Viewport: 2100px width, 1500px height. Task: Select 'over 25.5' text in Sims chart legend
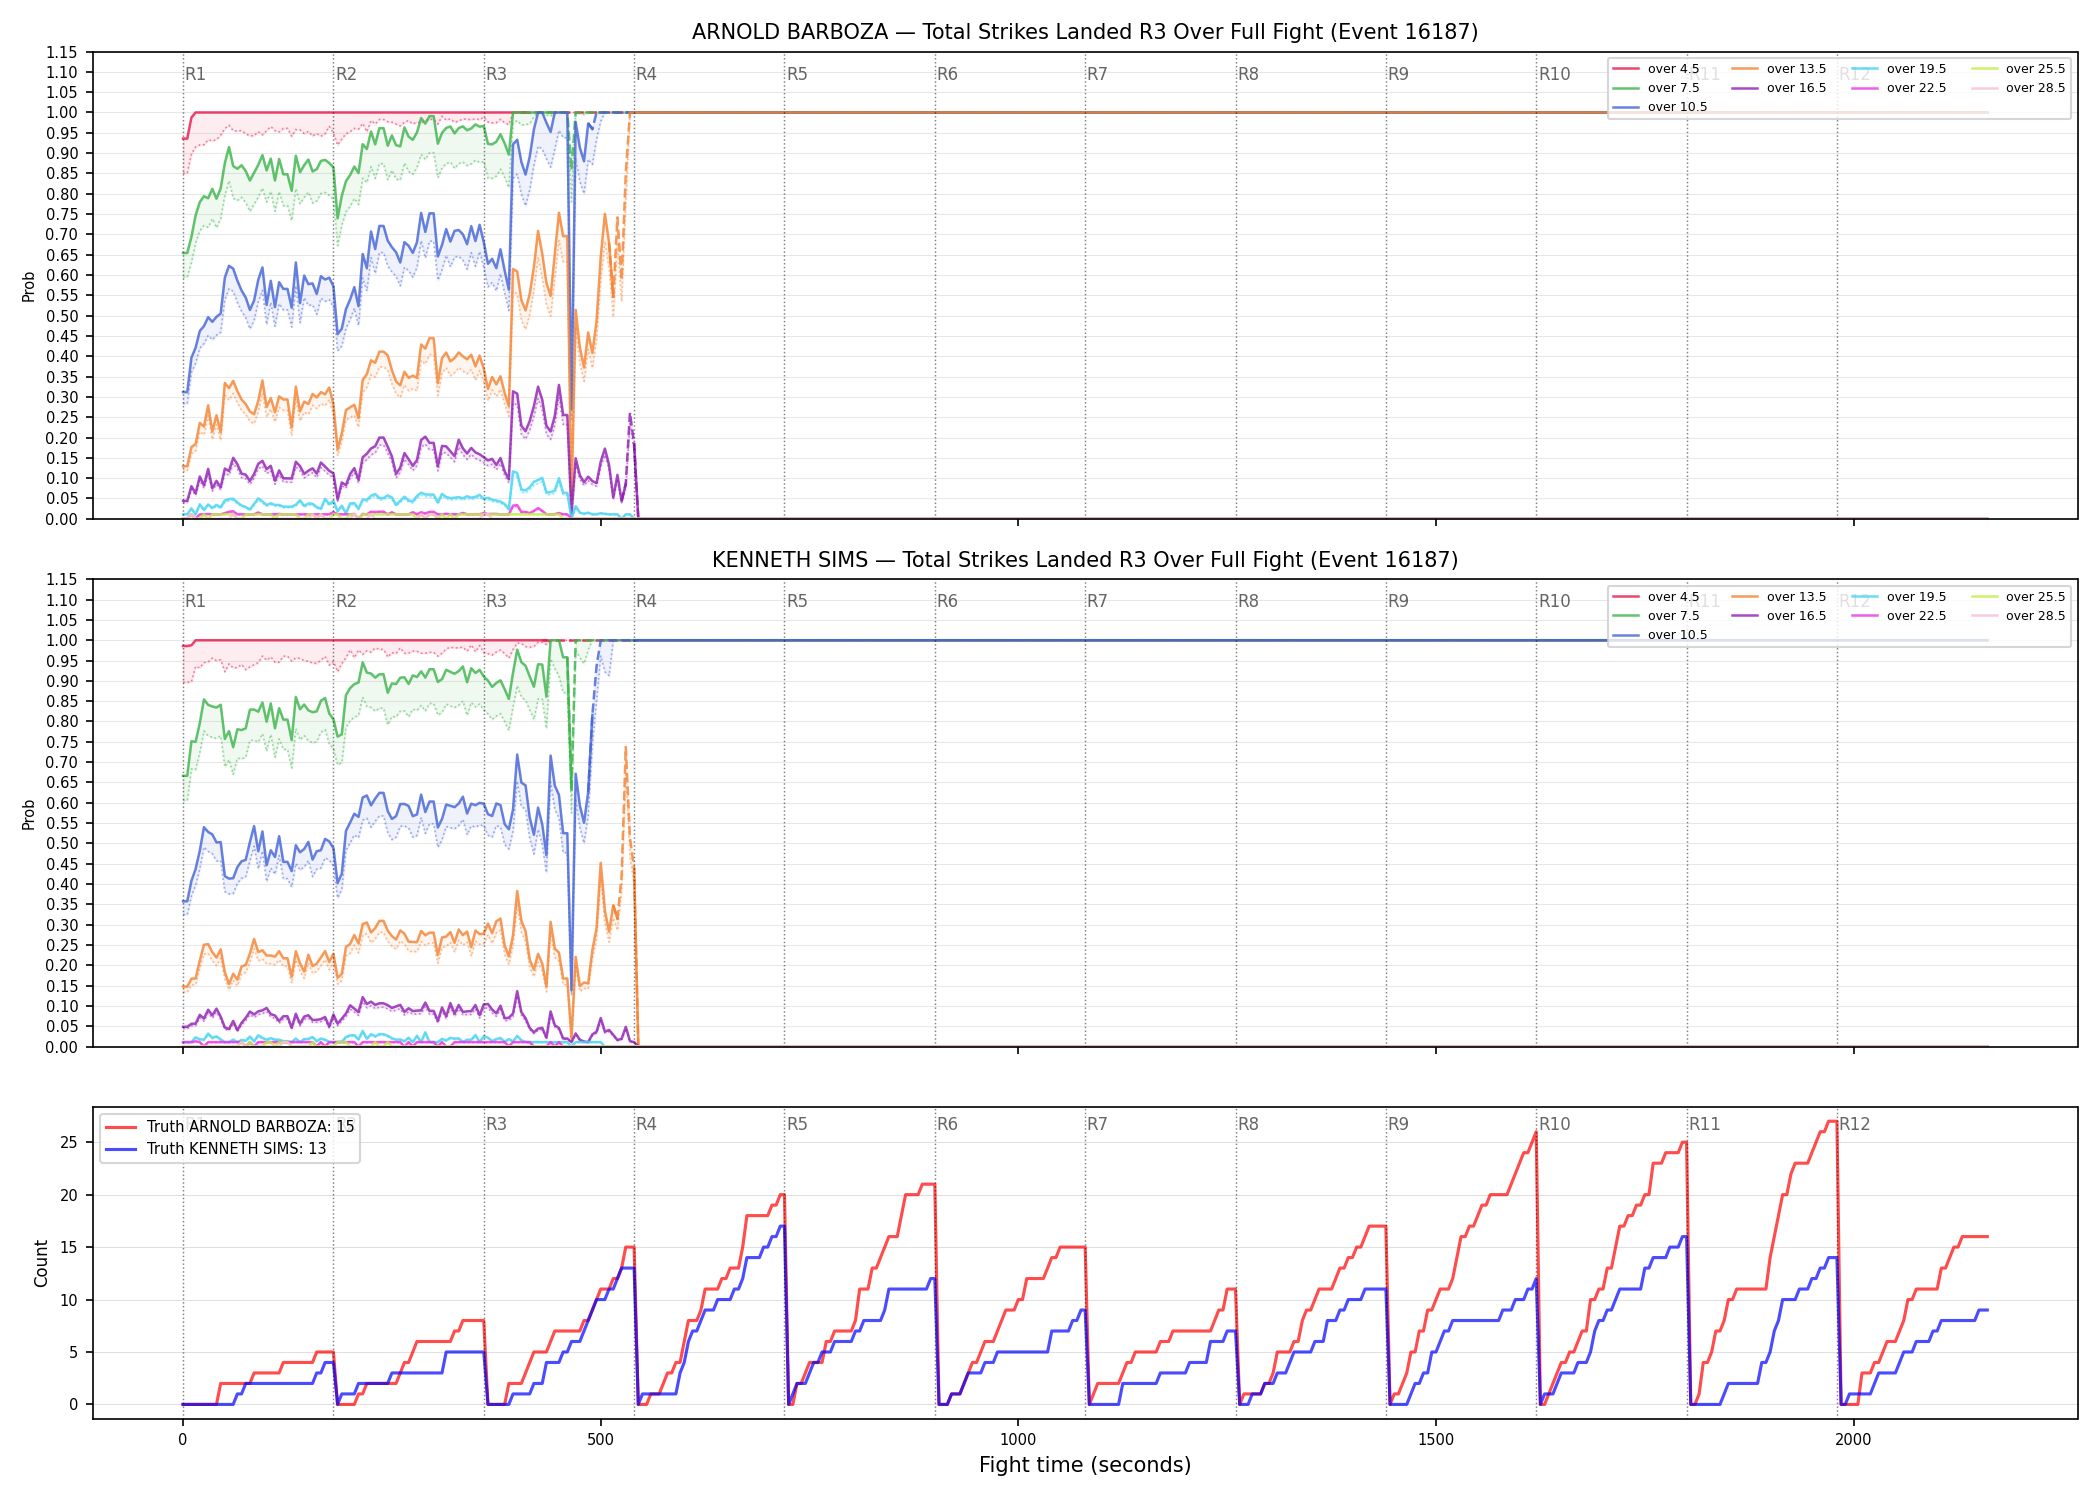[2036, 597]
